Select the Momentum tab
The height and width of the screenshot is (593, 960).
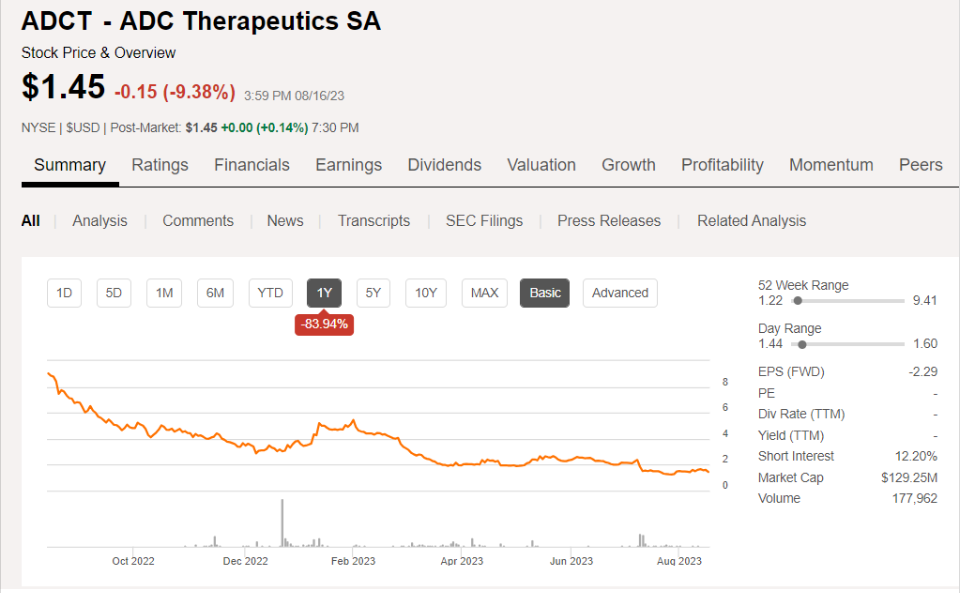831,165
